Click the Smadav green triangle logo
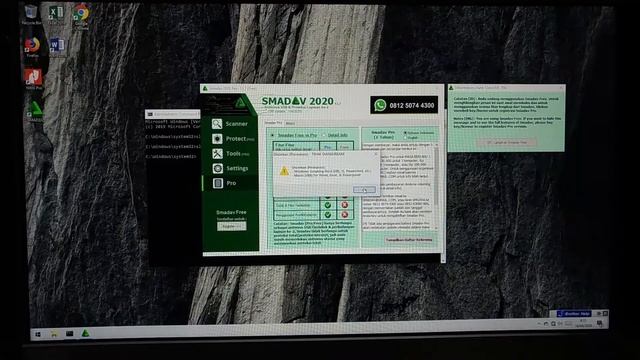The height and width of the screenshot is (360, 640). [240, 102]
